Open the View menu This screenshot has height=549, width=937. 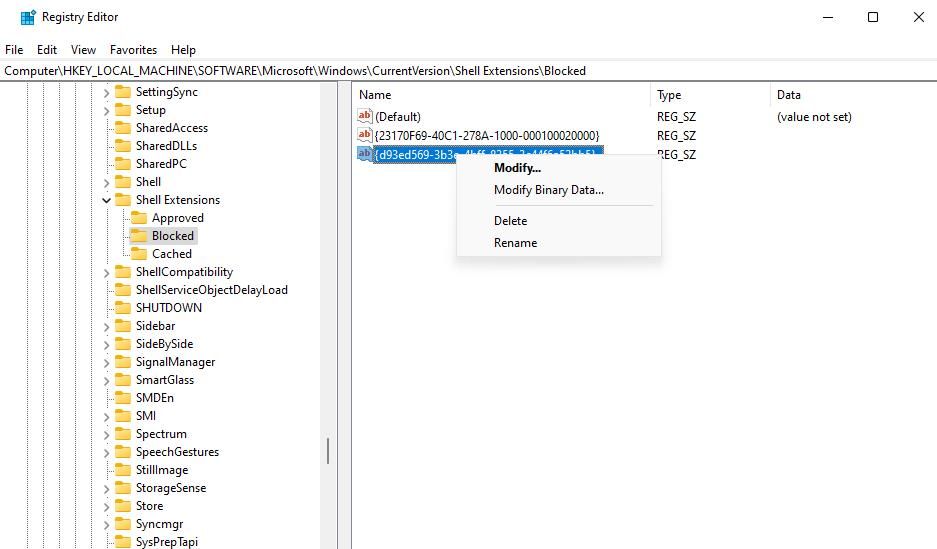(83, 50)
